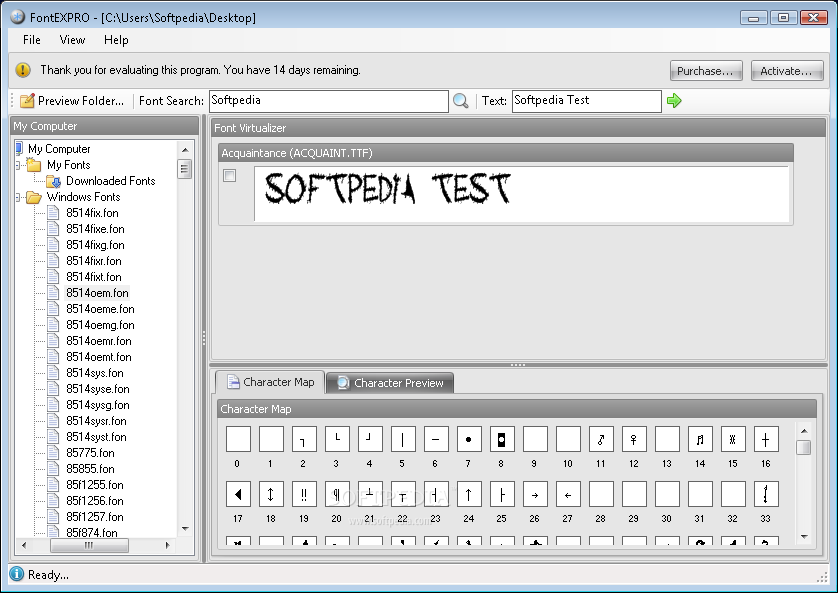
Task: Click character map cell number 26
Action: coord(535,494)
